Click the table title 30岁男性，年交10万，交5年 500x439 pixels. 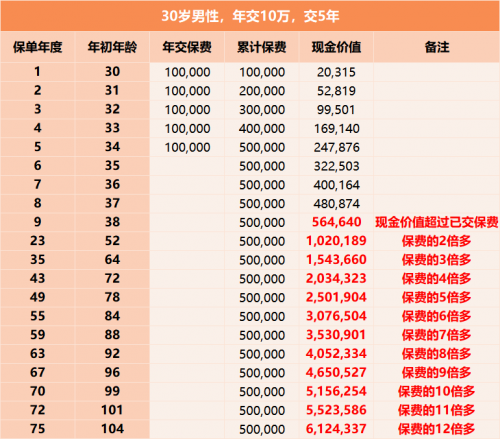coord(250,16)
